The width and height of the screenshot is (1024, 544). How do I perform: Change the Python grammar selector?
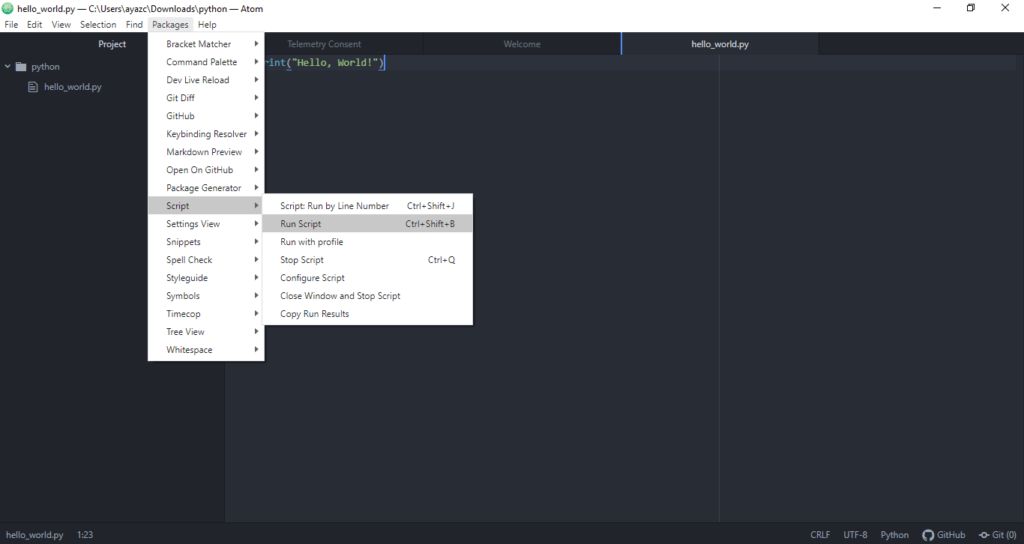894,534
